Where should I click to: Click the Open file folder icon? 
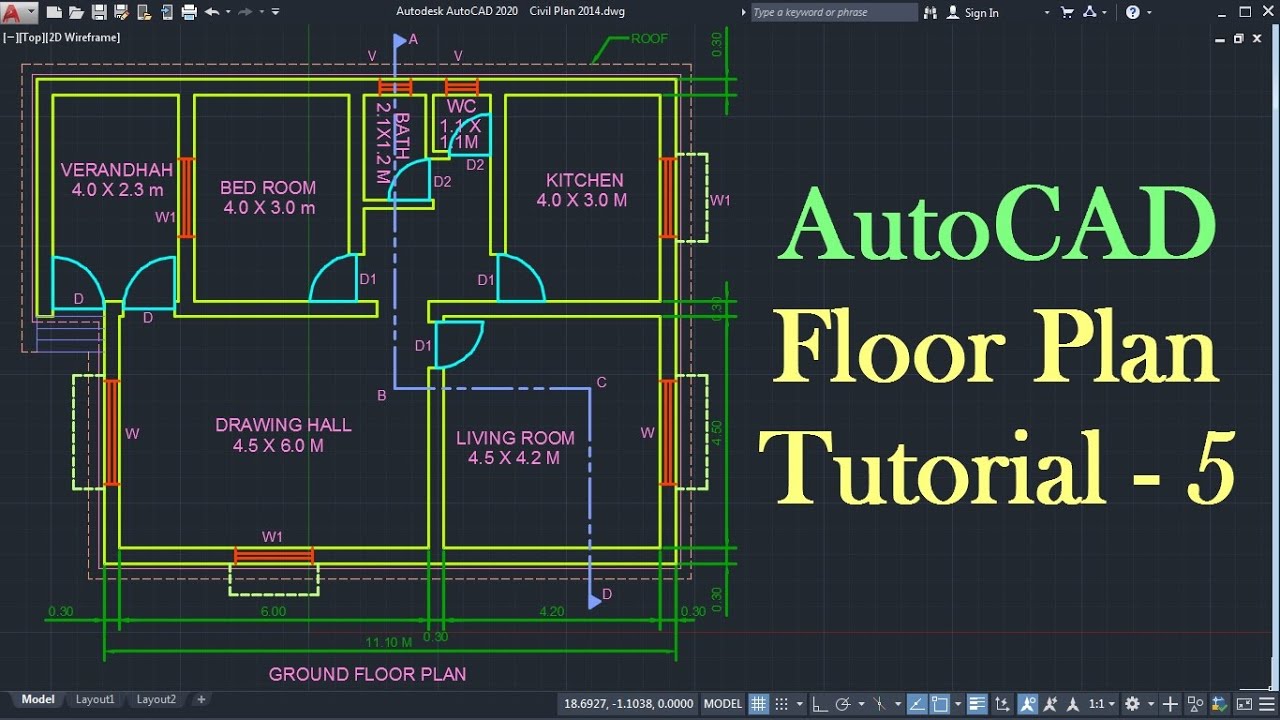pyautogui.click(x=76, y=12)
